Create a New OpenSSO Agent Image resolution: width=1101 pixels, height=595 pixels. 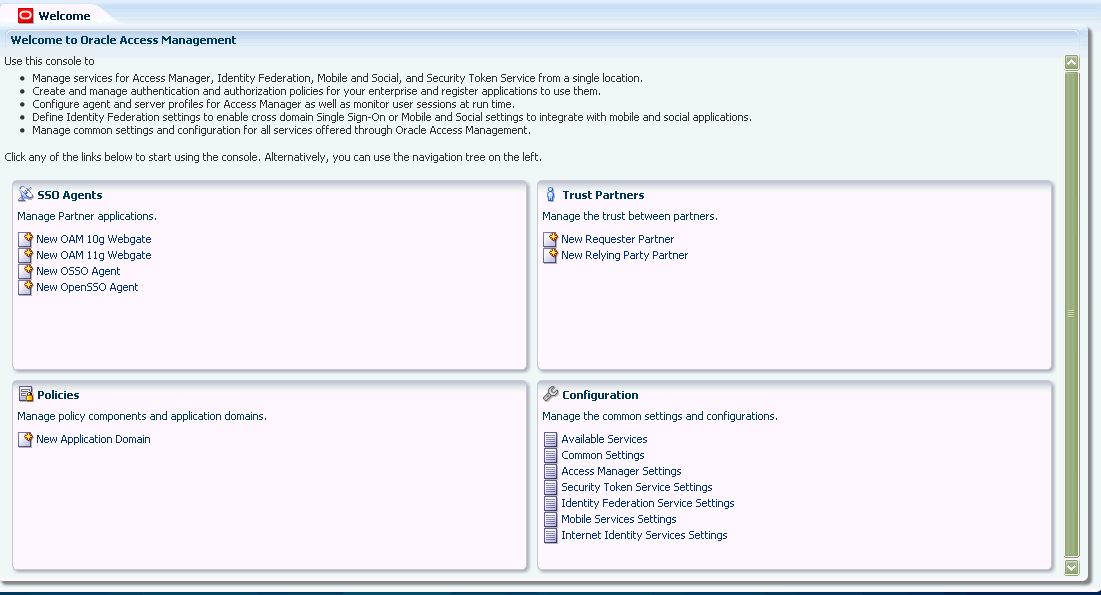(x=87, y=287)
